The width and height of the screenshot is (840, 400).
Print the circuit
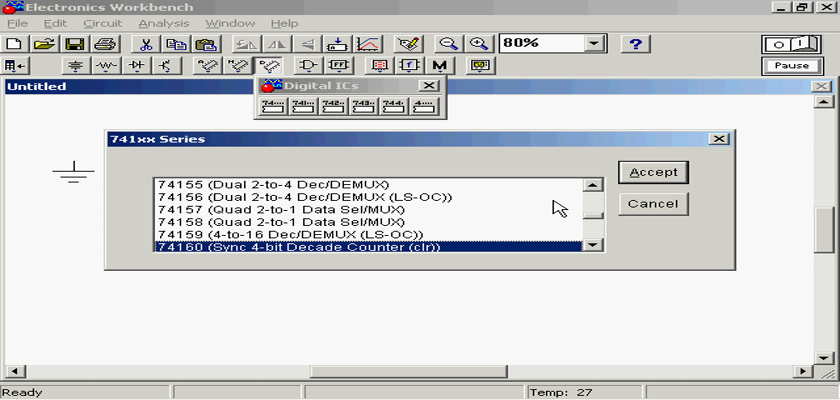(x=104, y=44)
